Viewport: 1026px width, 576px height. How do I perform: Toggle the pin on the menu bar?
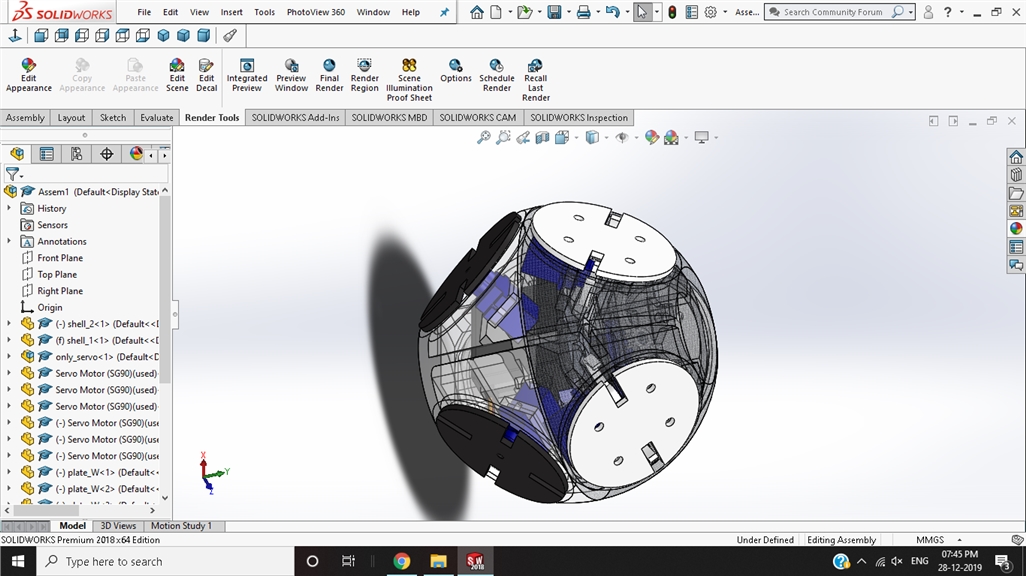[x=444, y=12]
